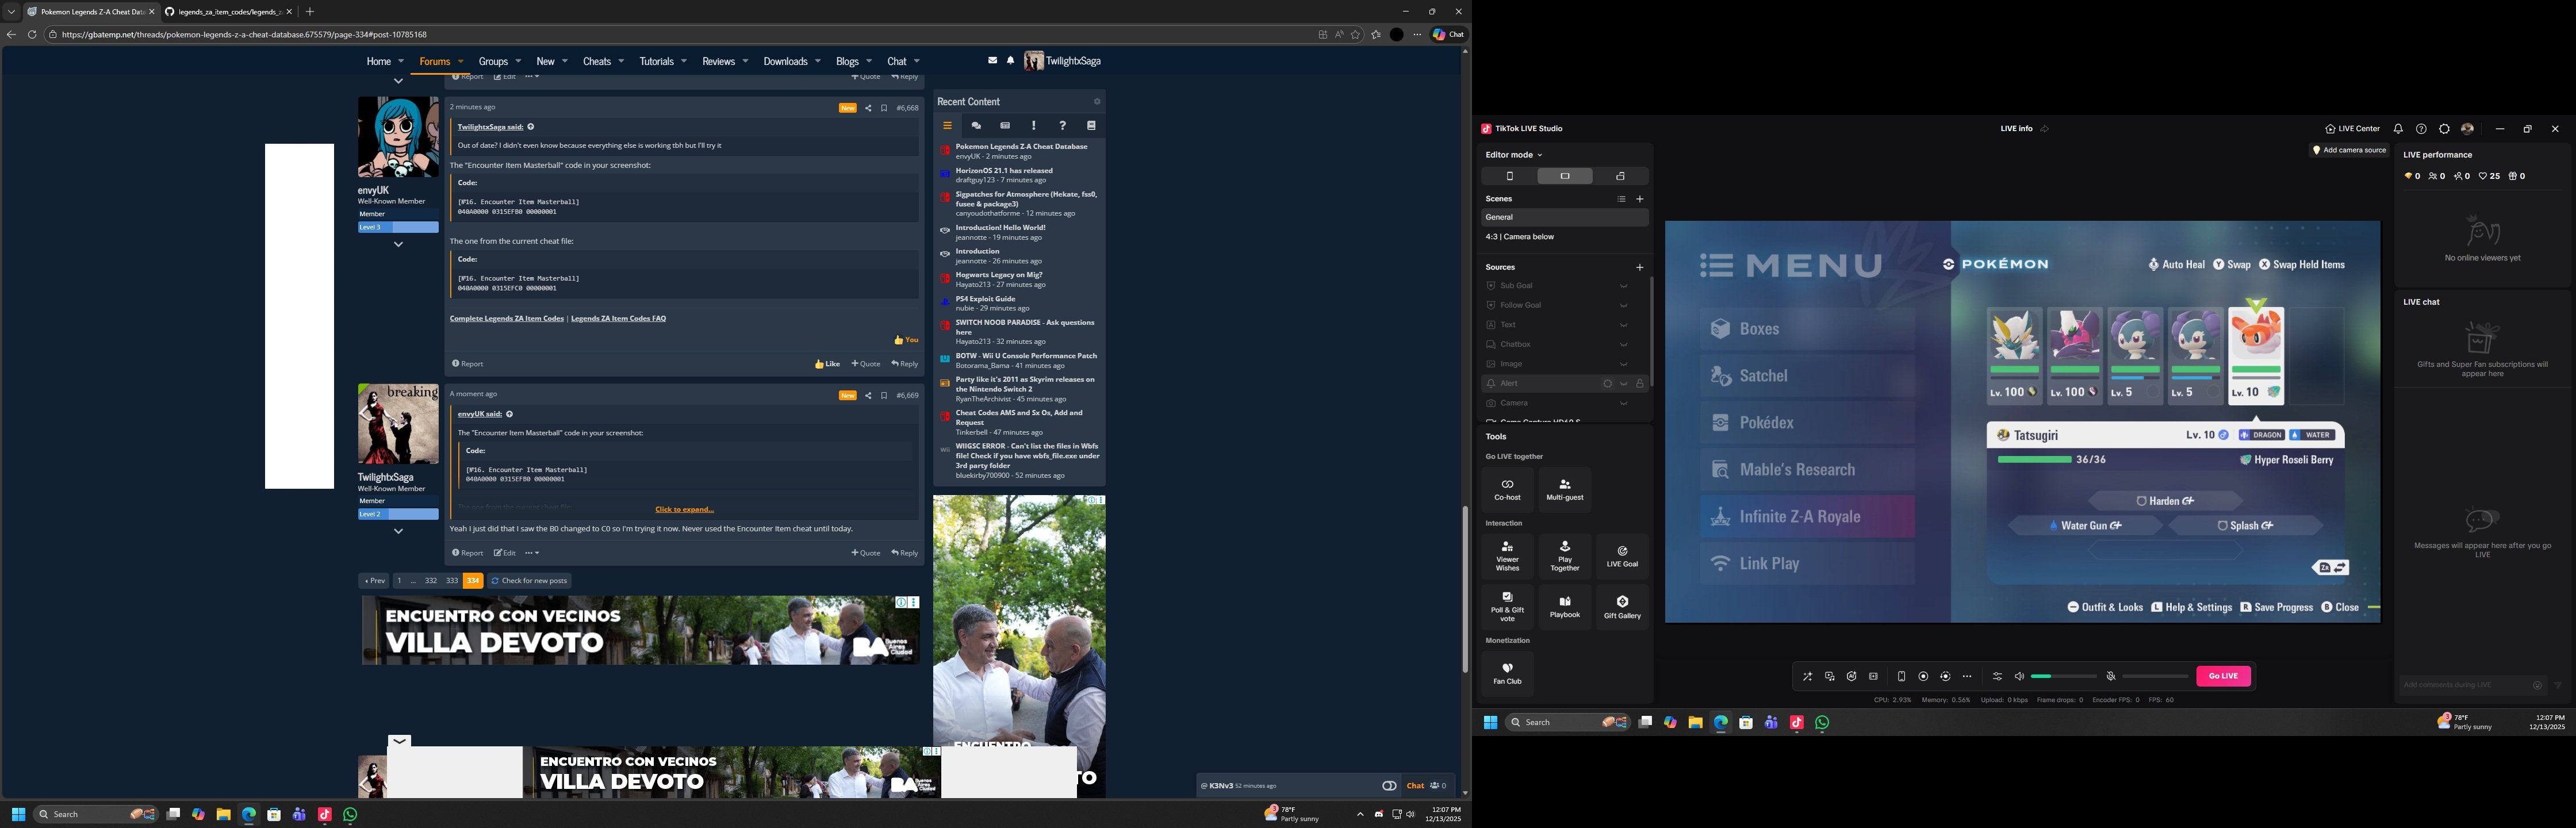Expand the Cheats menu dropdown arrow
Image resolution: width=2576 pixels, height=828 pixels.
(x=621, y=61)
